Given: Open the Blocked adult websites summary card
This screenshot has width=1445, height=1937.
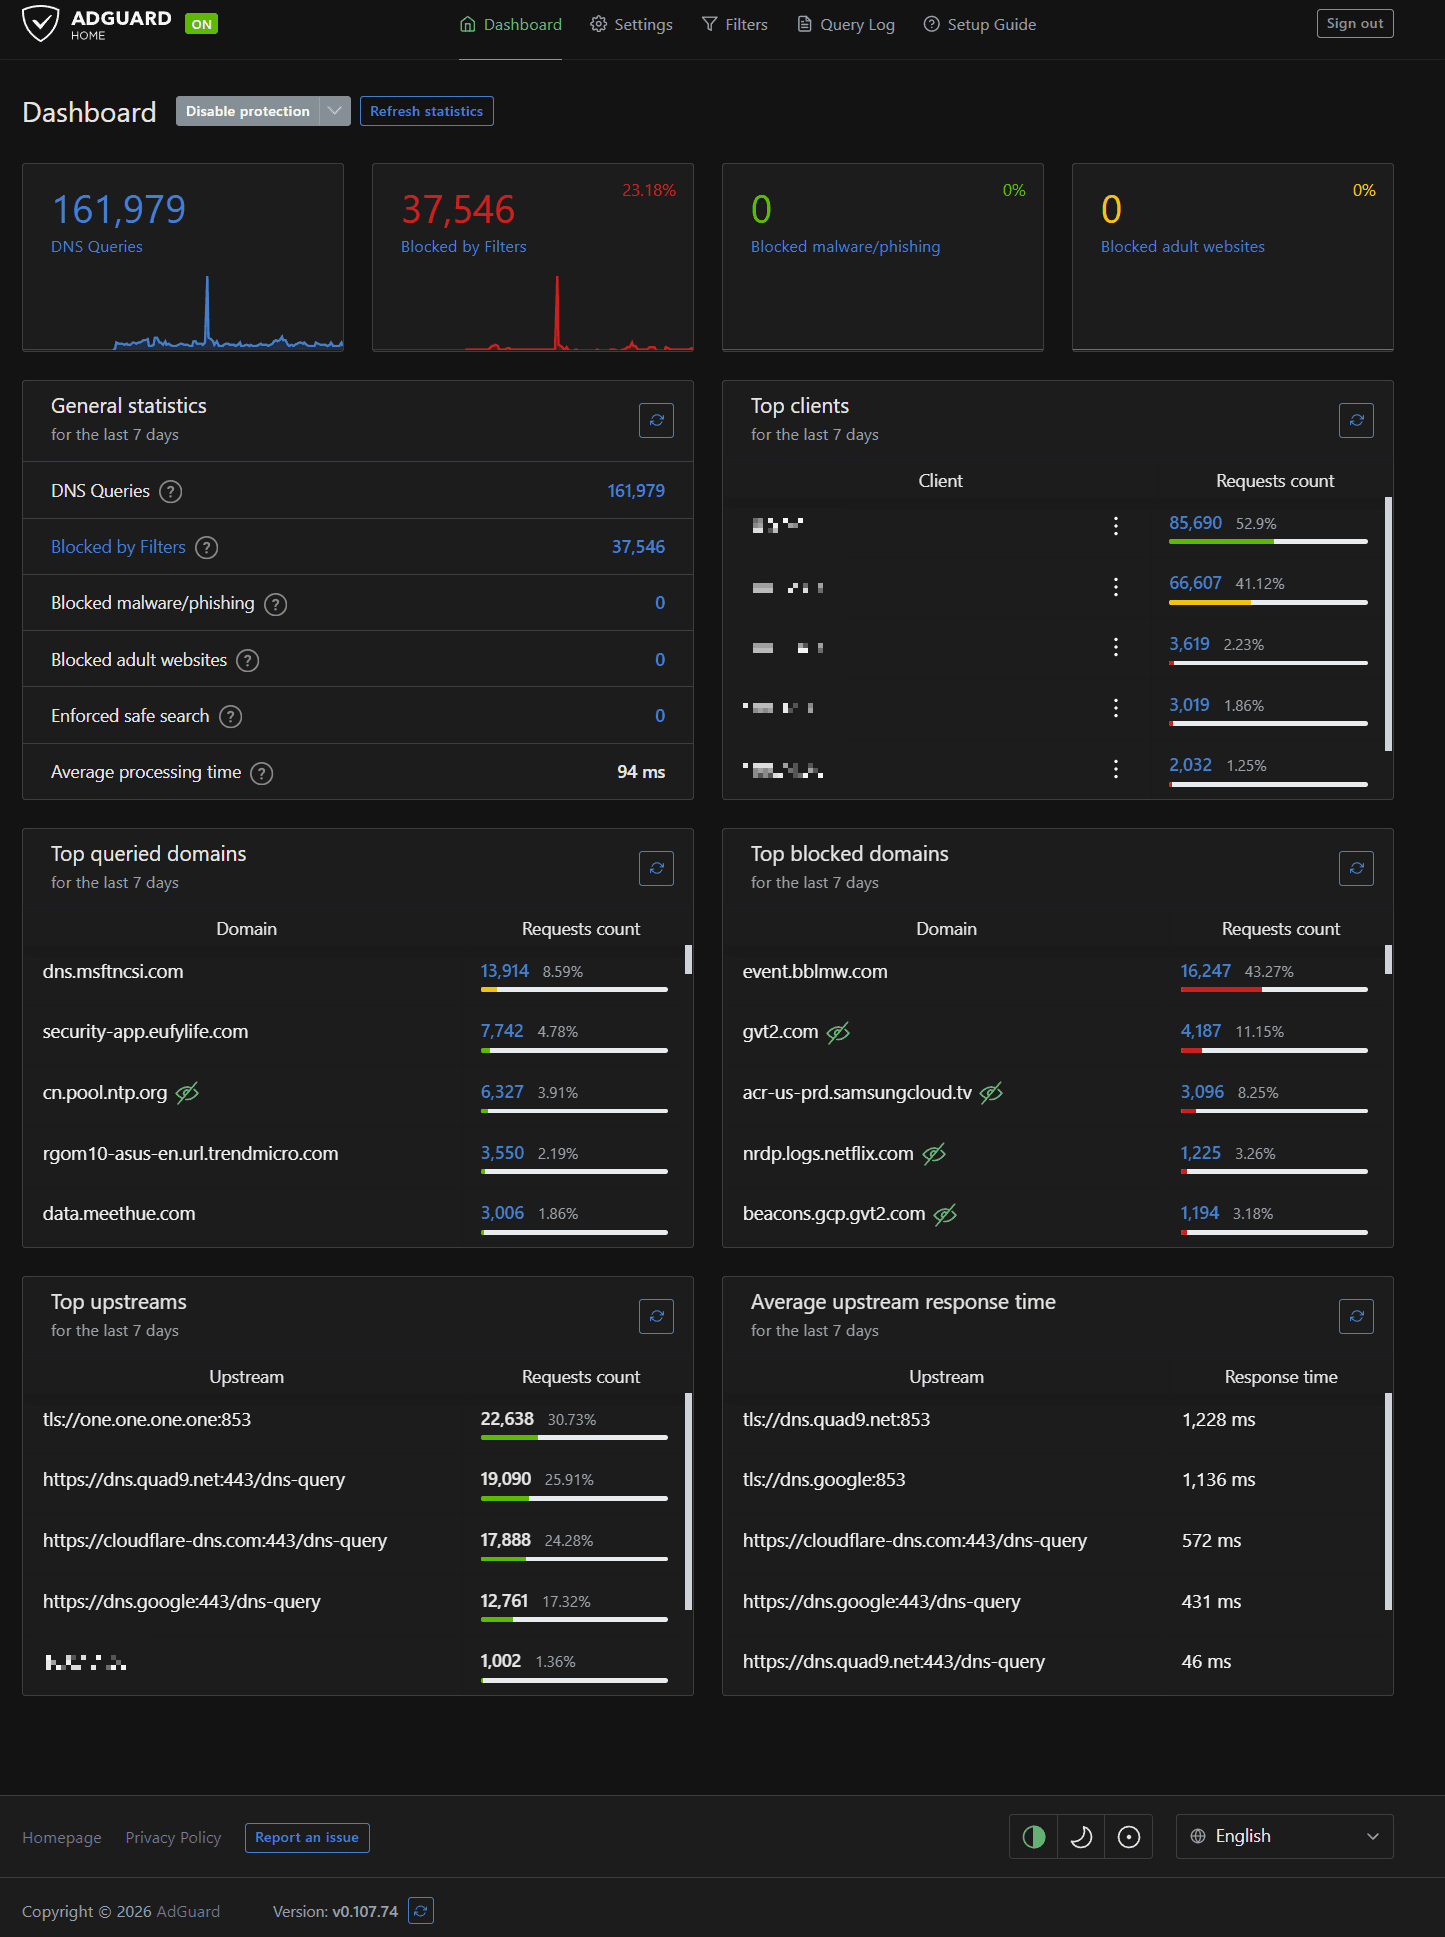Looking at the screenshot, I should pos(1233,257).
